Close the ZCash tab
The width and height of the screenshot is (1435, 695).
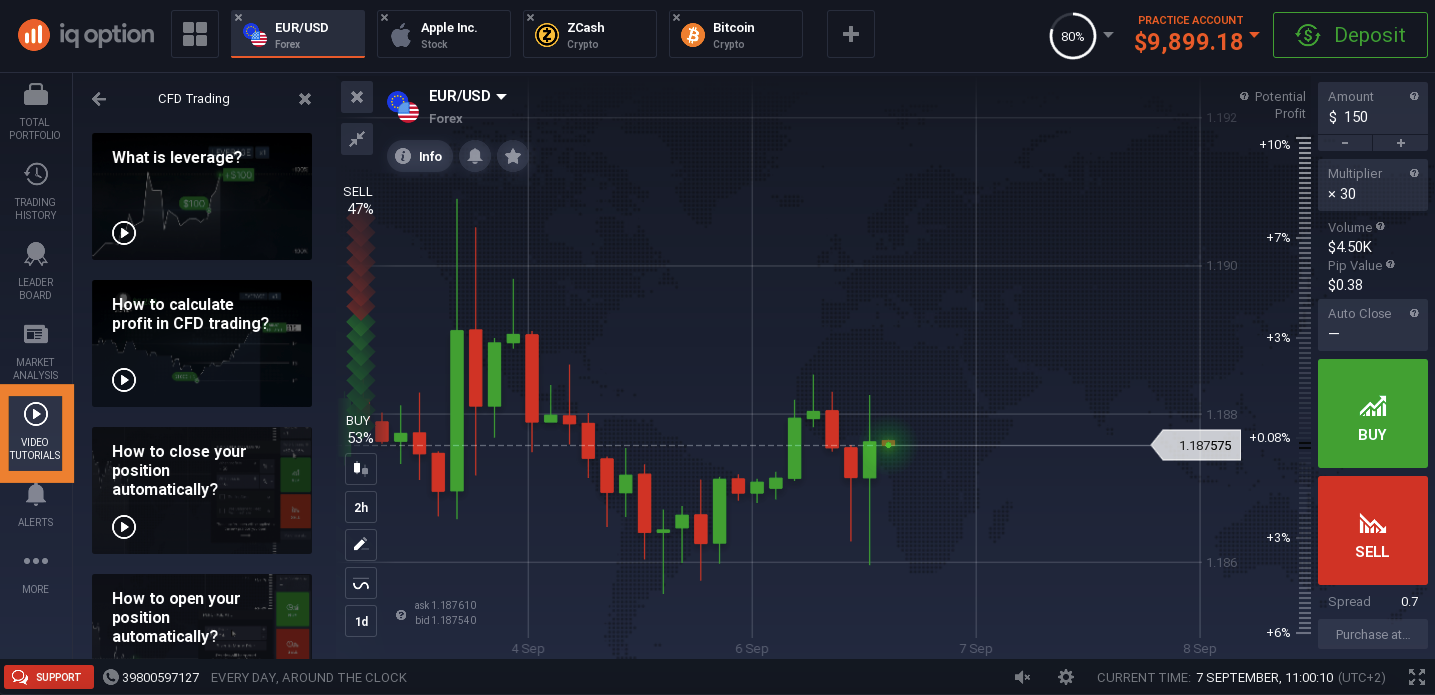click(x=531, y=18)
